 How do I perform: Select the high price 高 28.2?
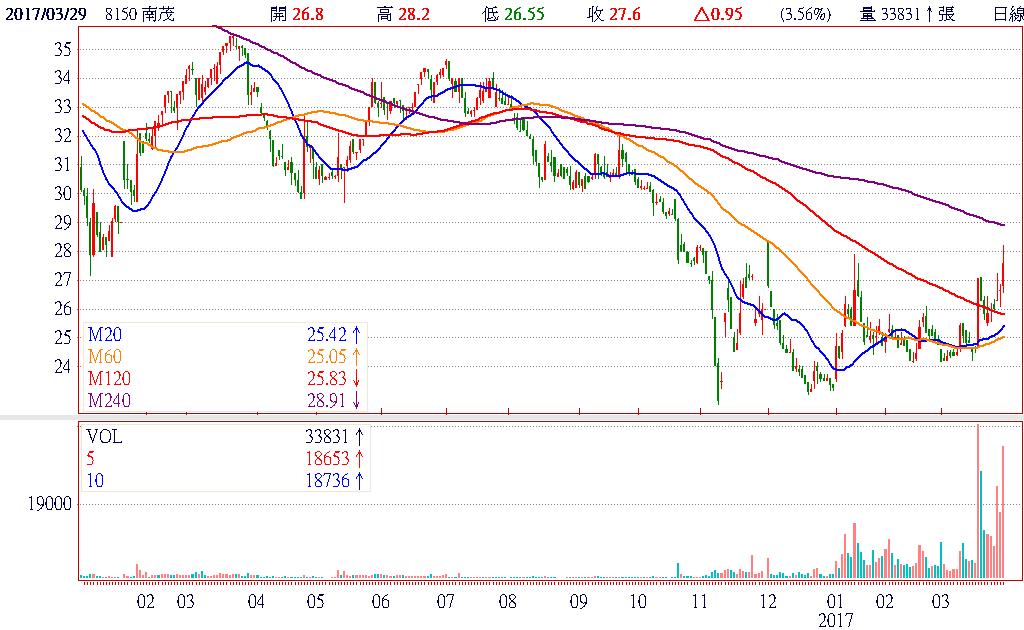409,13
